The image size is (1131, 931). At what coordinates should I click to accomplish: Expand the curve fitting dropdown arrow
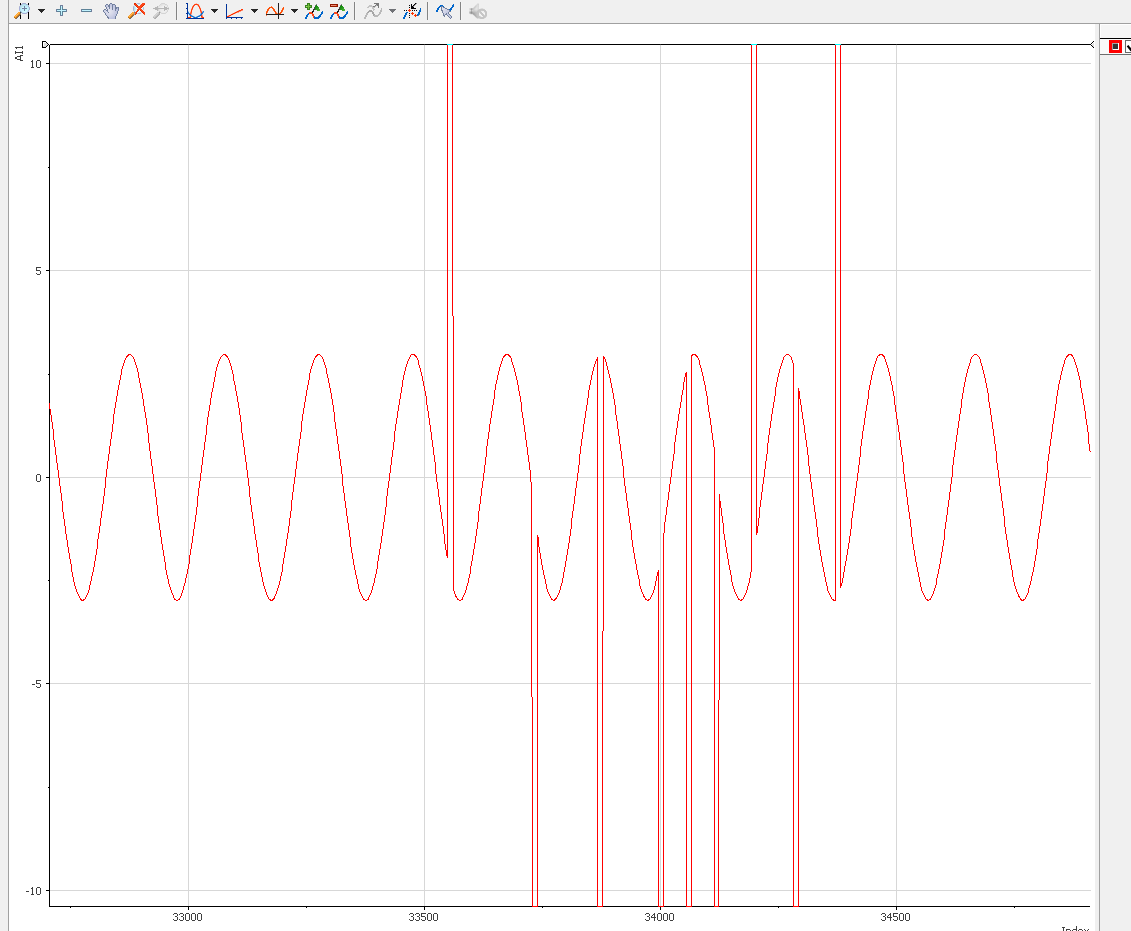coord(392,11)
